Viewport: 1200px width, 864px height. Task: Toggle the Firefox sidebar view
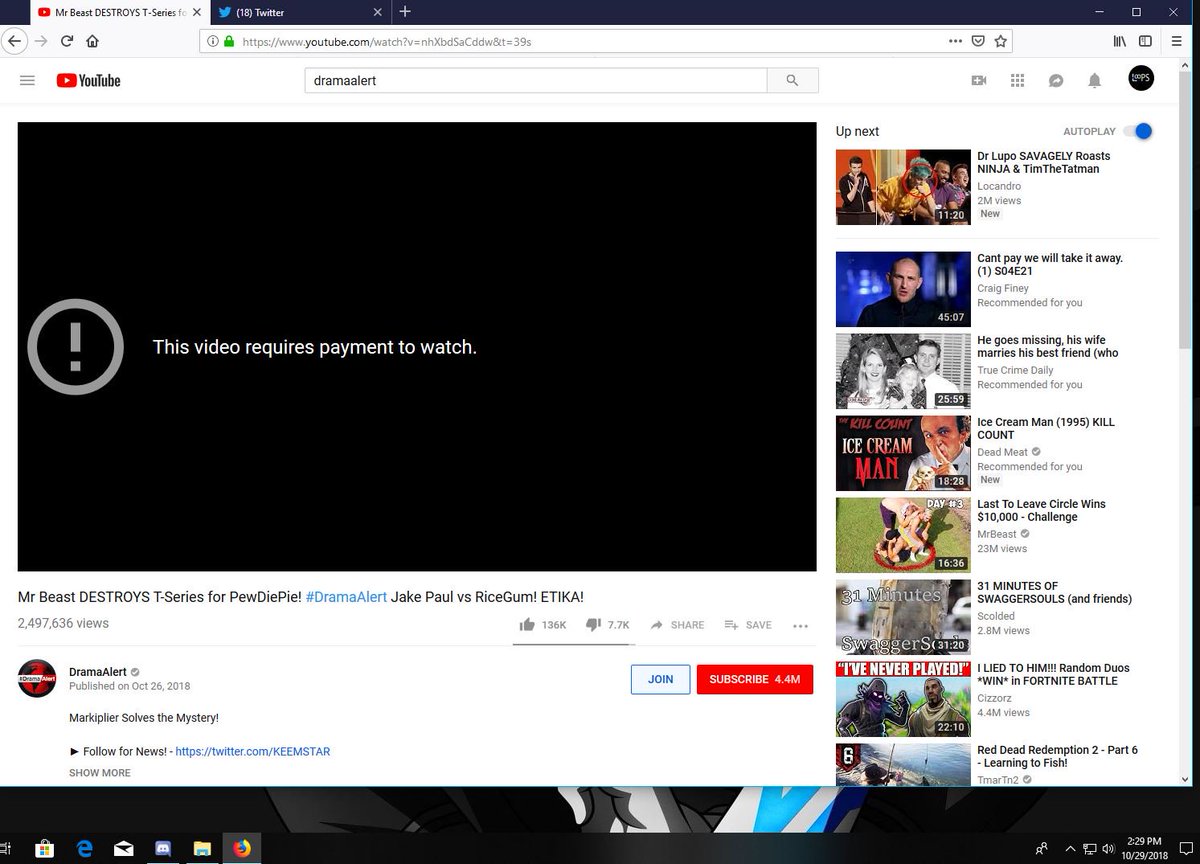[1146, 41]
